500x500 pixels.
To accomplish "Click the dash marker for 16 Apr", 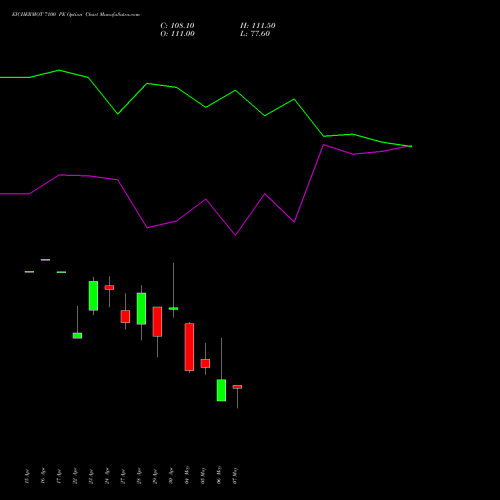I will [x=45, y=260].
